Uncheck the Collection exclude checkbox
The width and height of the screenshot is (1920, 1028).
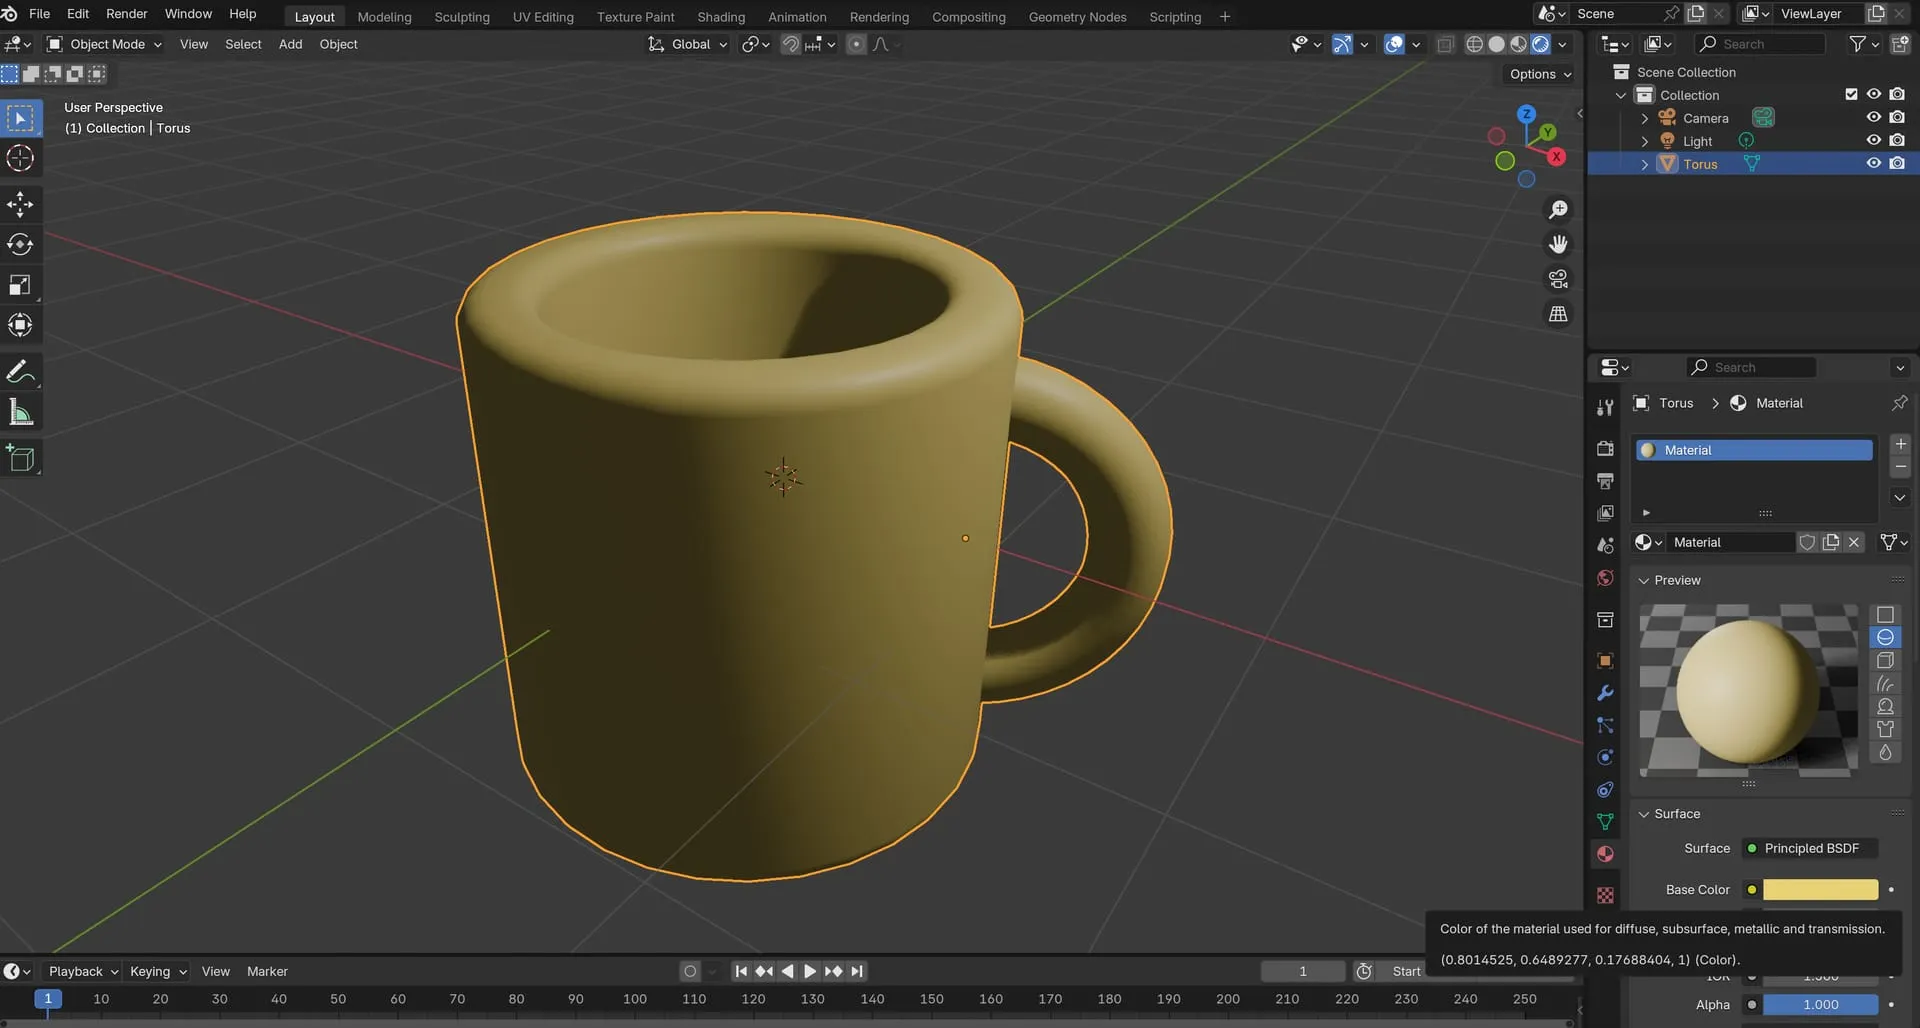pyautogui.click(x=1851, y=94)
